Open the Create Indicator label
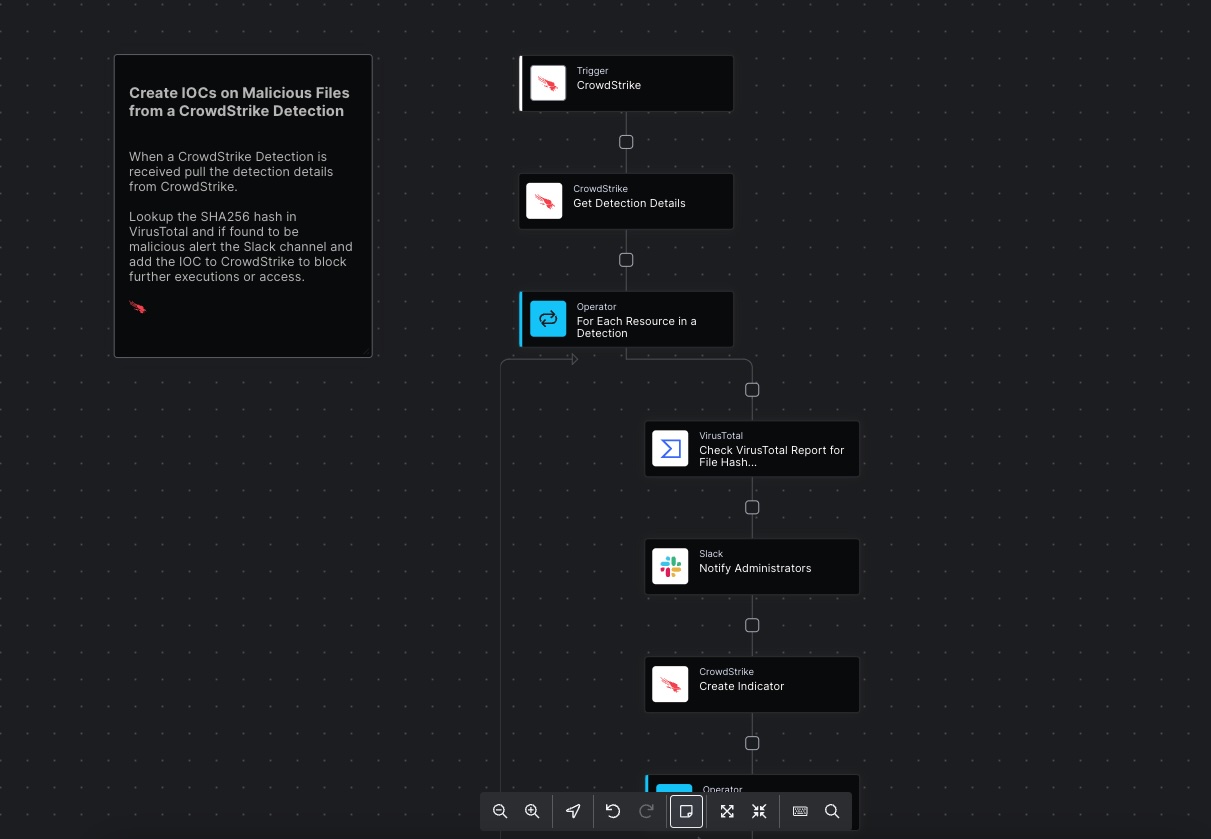Image resolution: width=1211 pixels, height=839 pixels. pyautogui.click(x=741, y=686)
